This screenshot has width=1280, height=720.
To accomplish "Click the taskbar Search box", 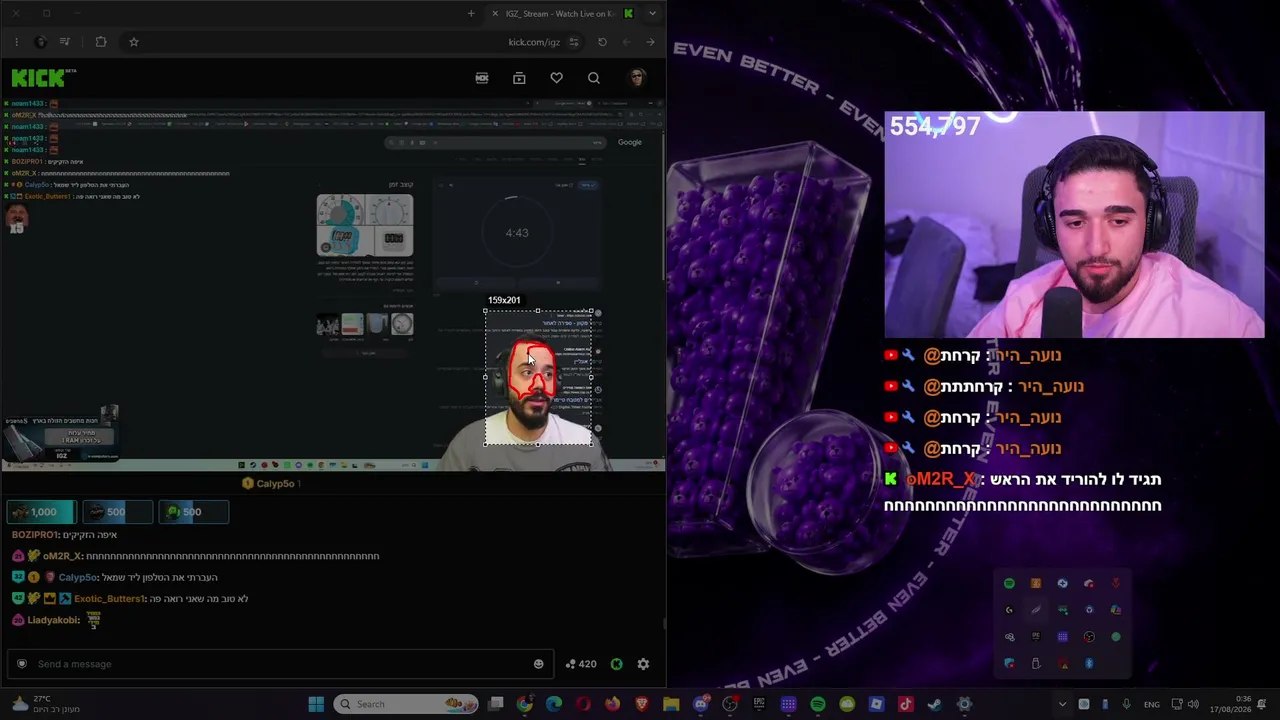I will (x=407, y=704).
